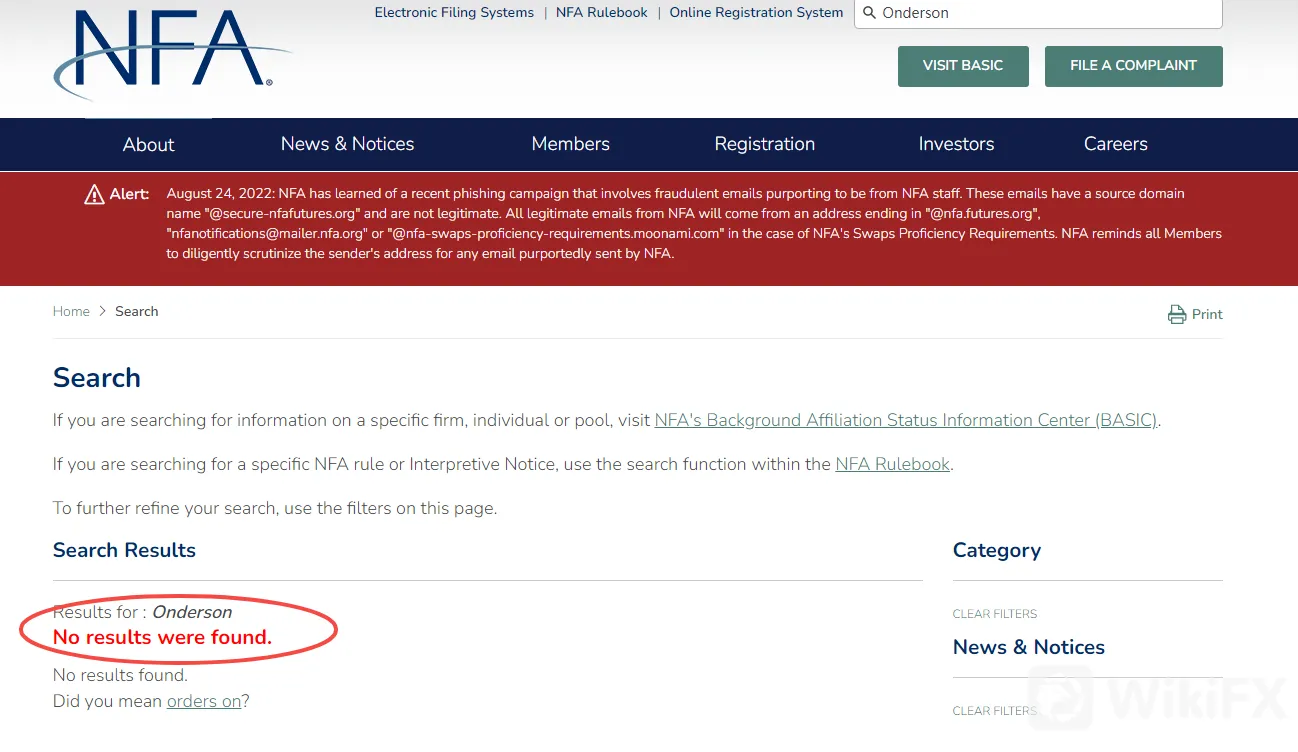
Task: Click the 'No results found.' line
Action: [120, 675]
